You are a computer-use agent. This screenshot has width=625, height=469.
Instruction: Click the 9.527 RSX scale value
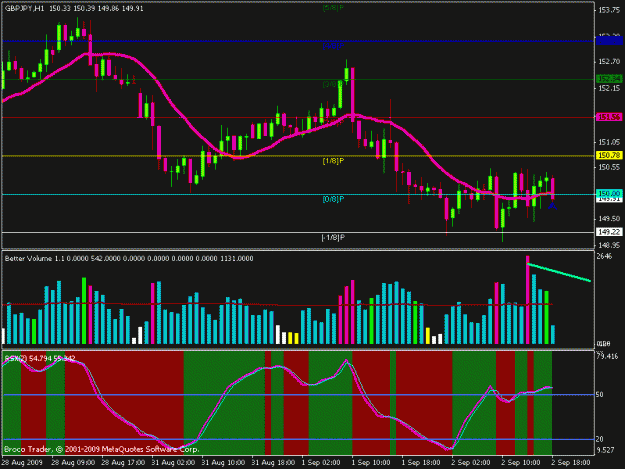pyautogui.click(x=606, y=450)
